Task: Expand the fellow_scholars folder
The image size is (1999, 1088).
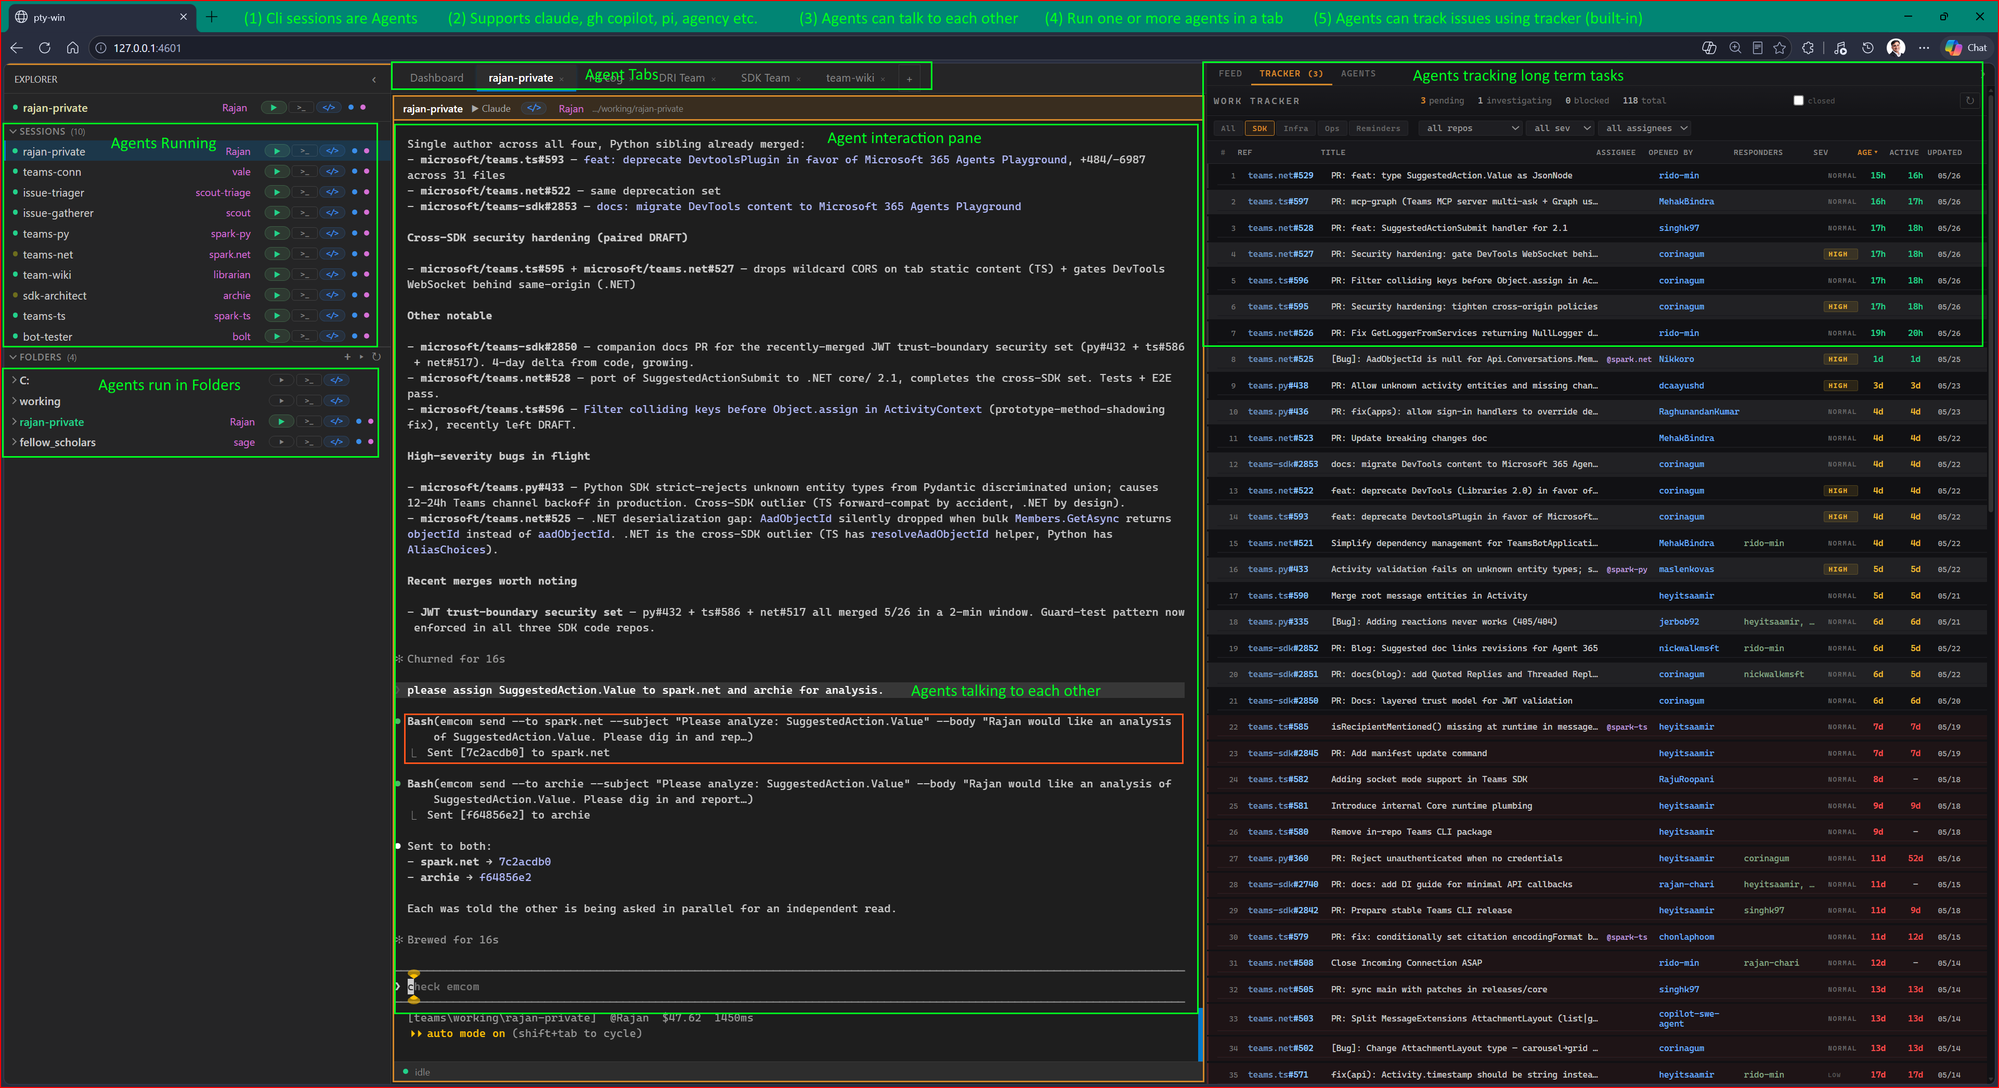Action: [14, 442]
